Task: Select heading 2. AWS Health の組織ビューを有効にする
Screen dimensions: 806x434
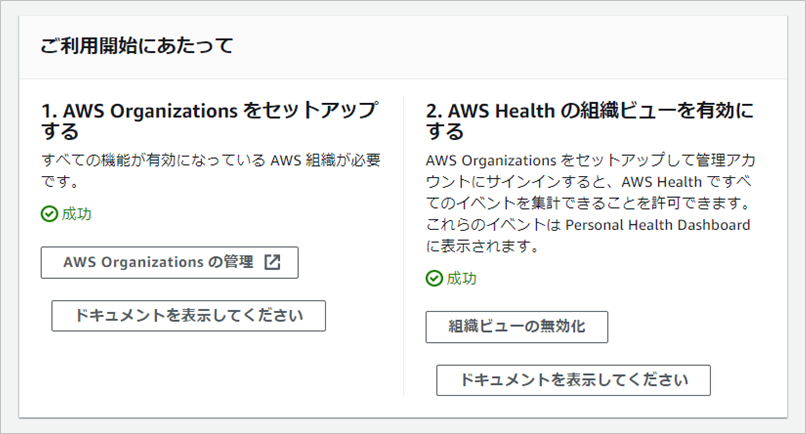Action: pos(588,120)
